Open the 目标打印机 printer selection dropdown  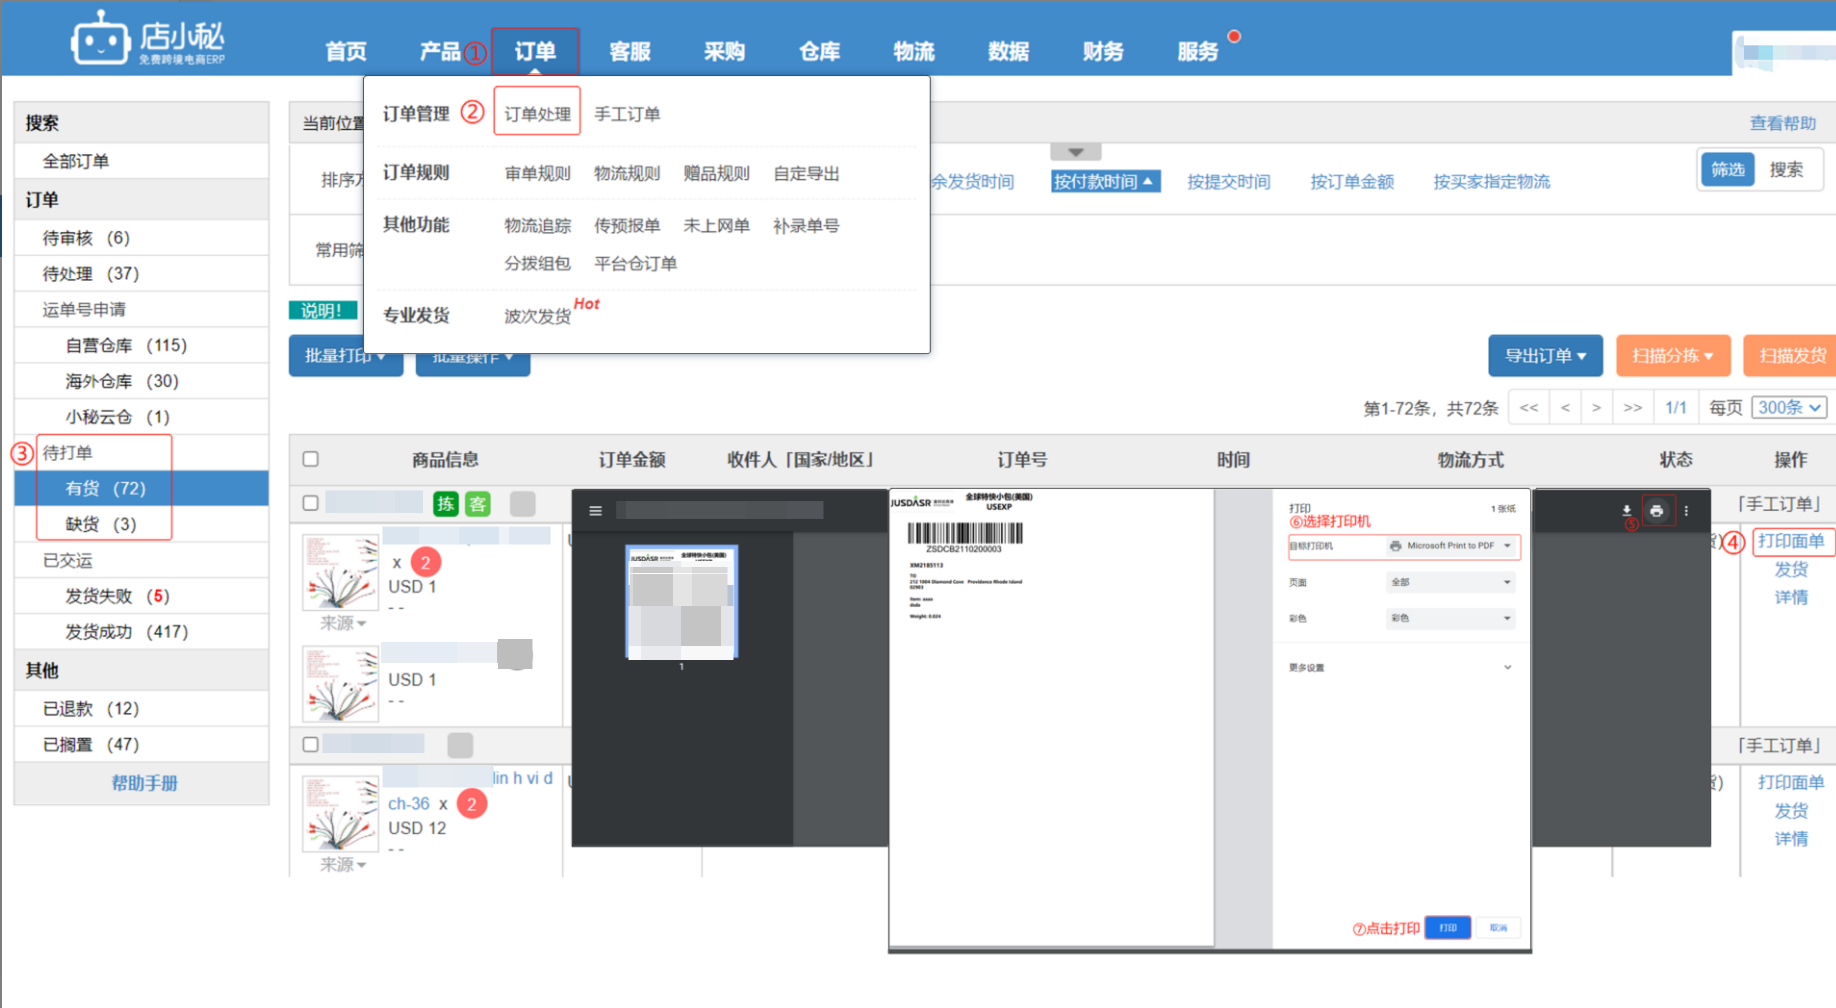coord(1449,546)
